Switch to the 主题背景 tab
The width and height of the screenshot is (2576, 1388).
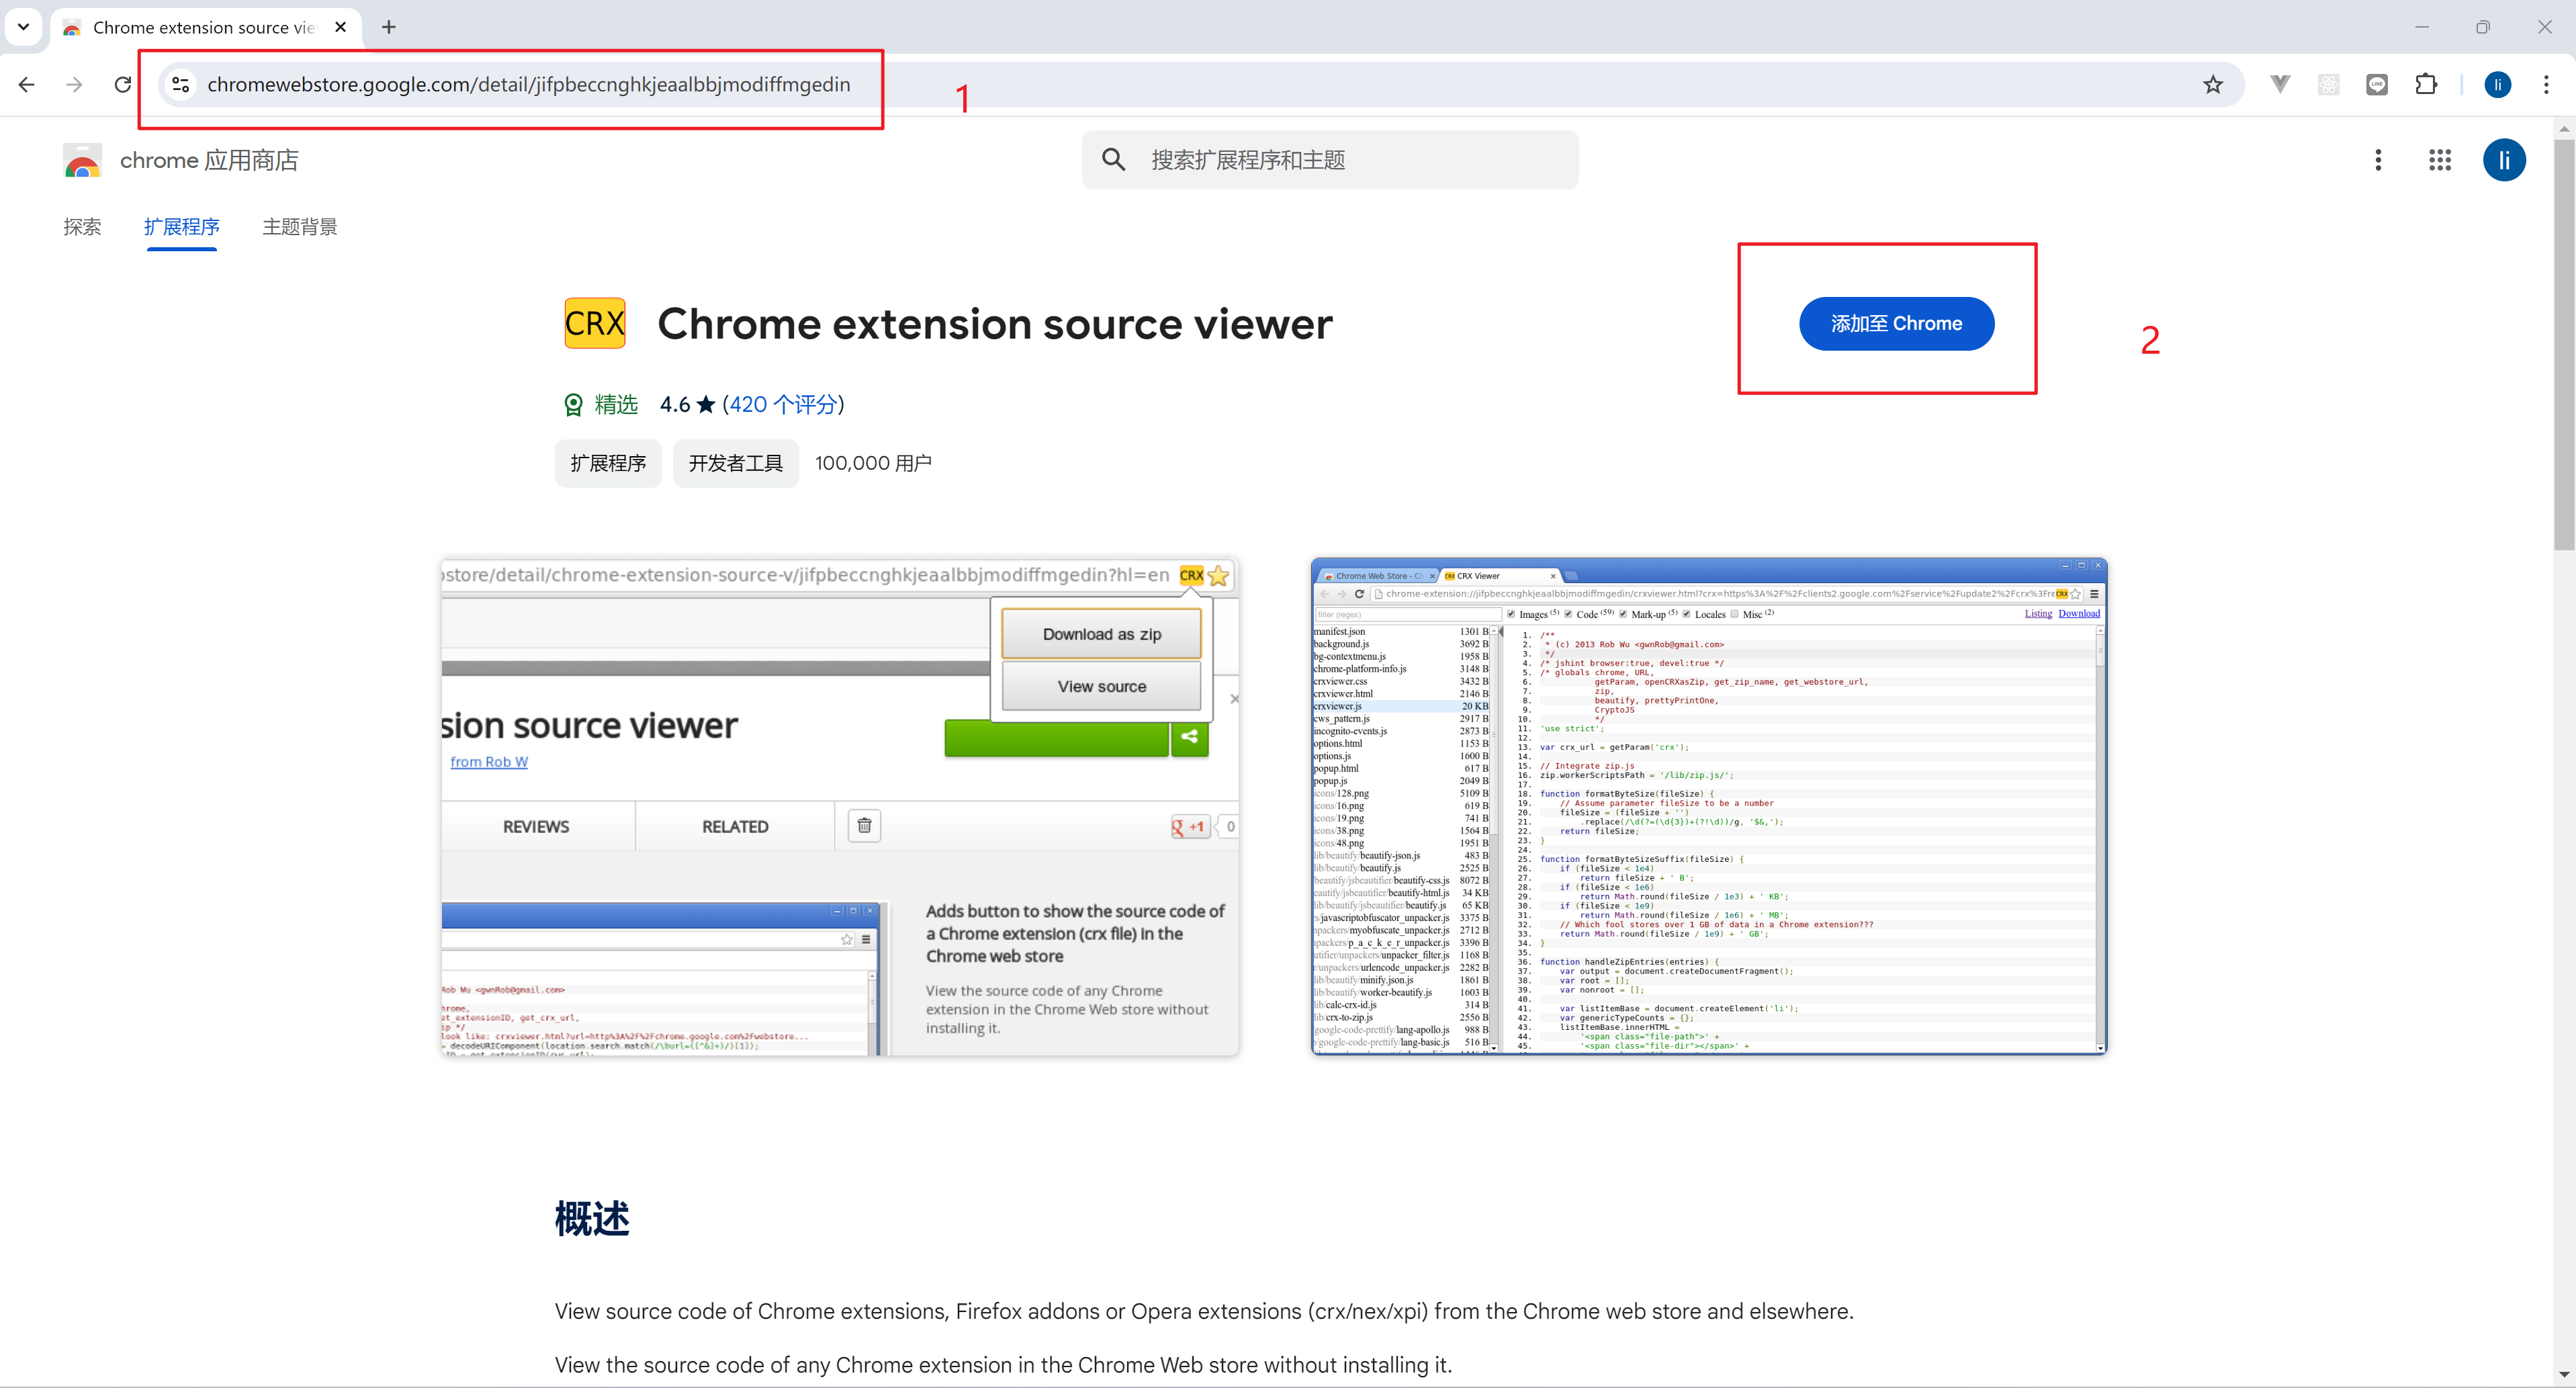[300, 227]
